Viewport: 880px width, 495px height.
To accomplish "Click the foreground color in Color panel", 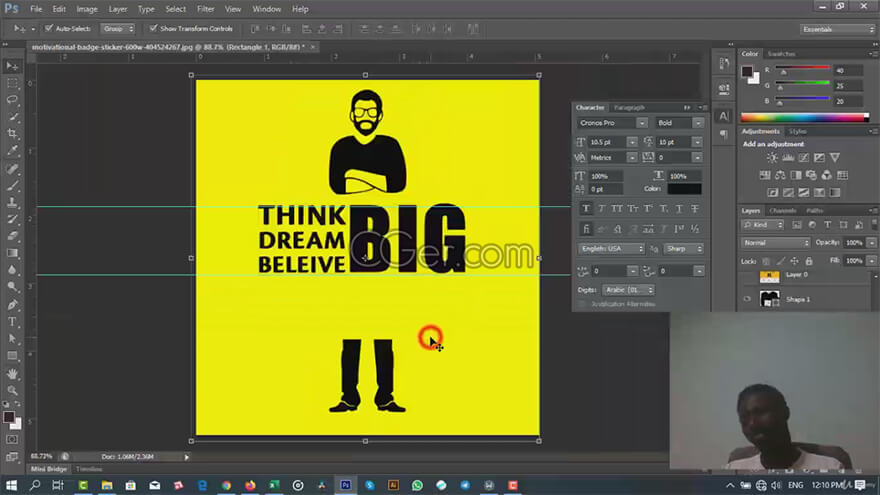I will (x=746, y=71).
